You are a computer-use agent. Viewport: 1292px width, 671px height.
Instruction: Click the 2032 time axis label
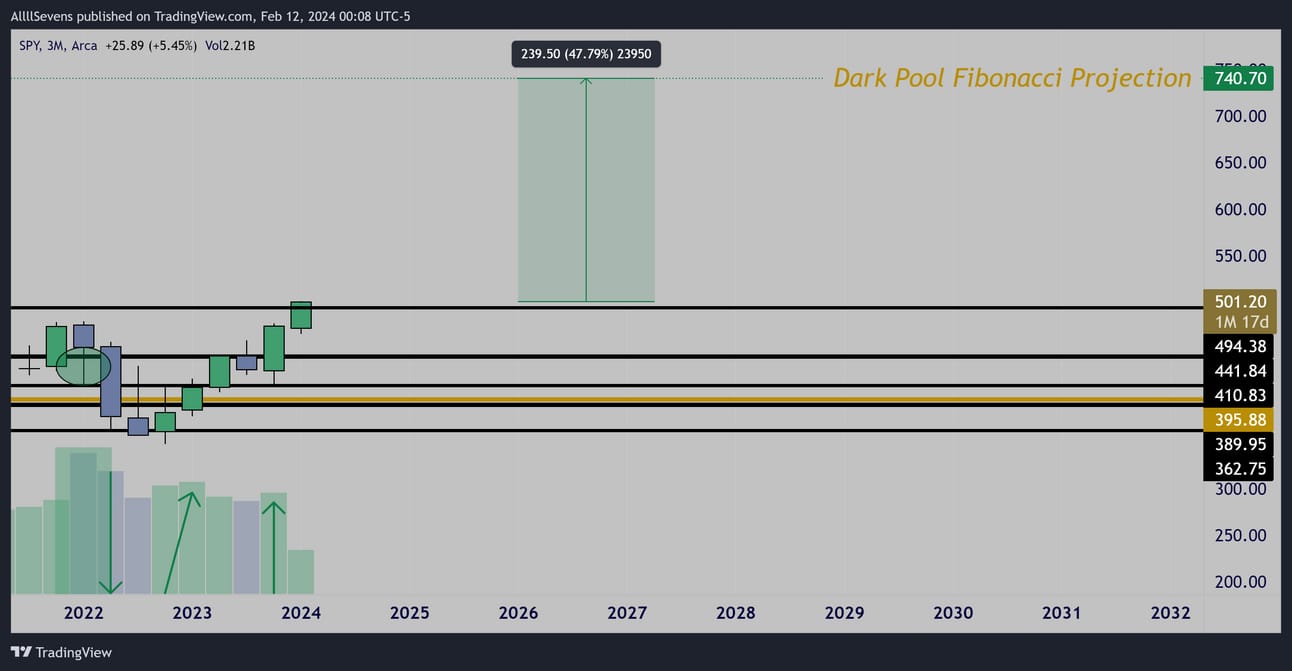point(1171,613)
